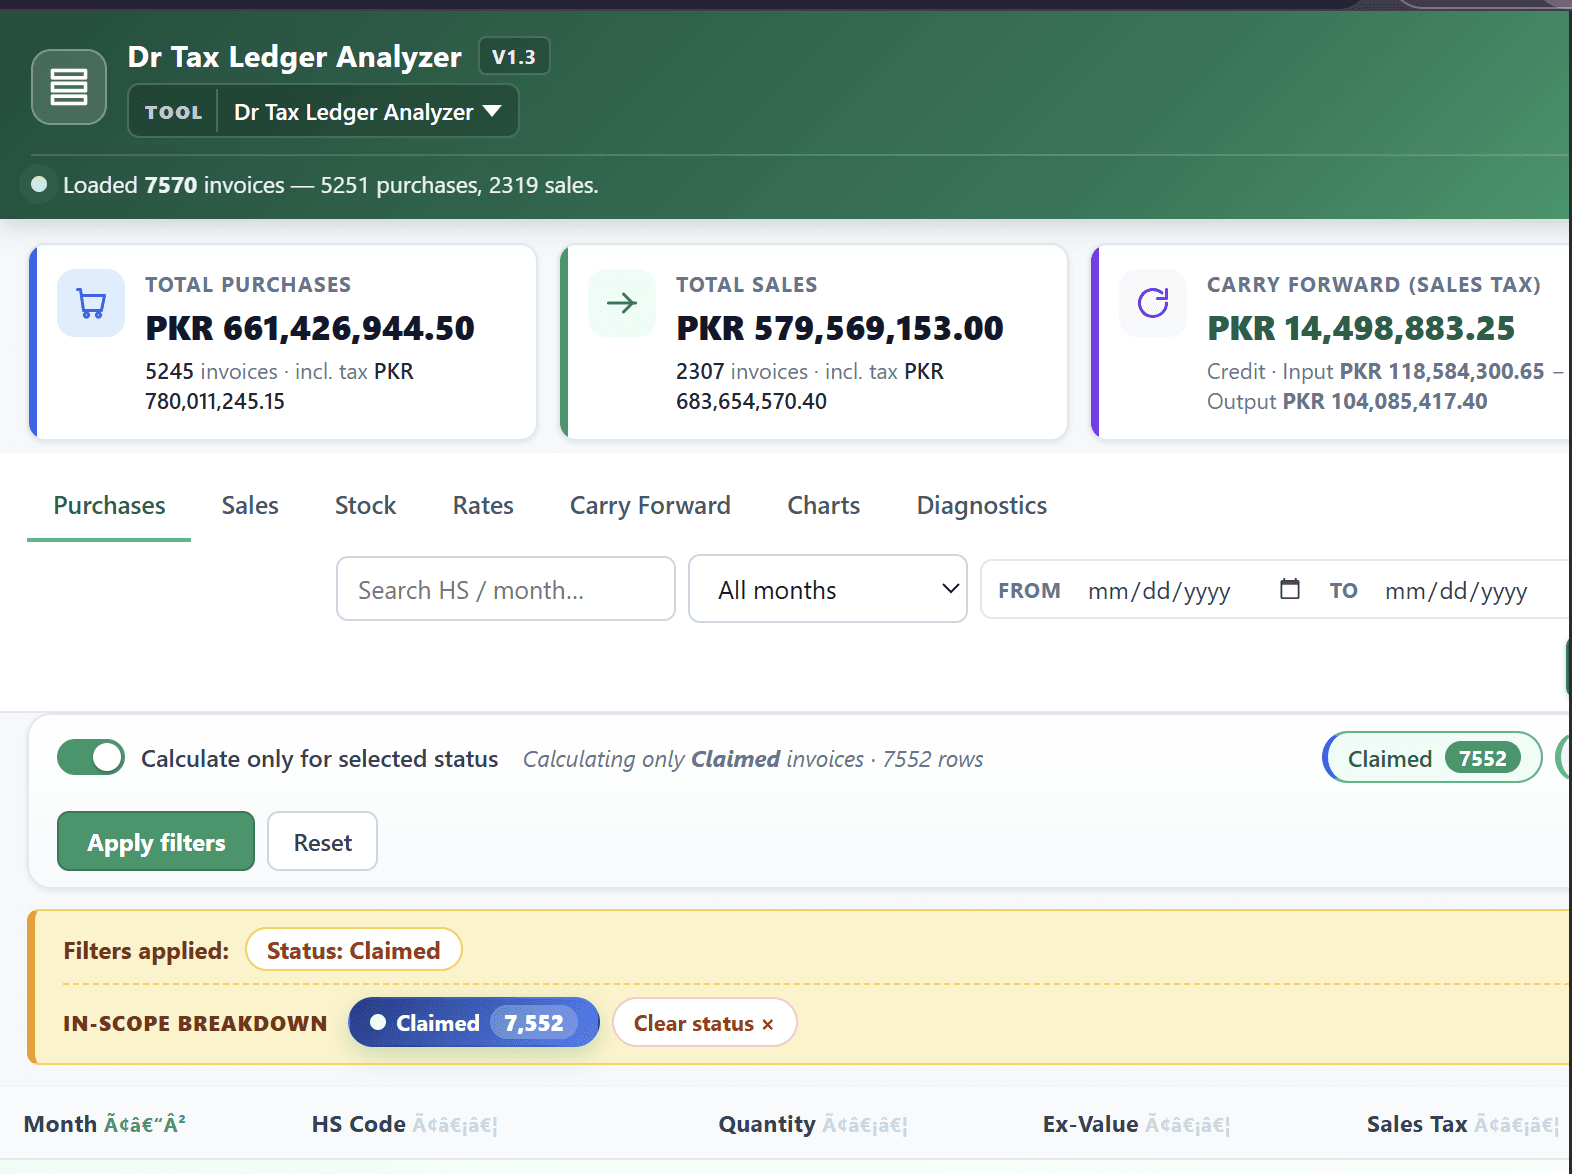1572x1174 pixels.
Task: Sort by Quantity column header
Action: [x=813, y=1124]
